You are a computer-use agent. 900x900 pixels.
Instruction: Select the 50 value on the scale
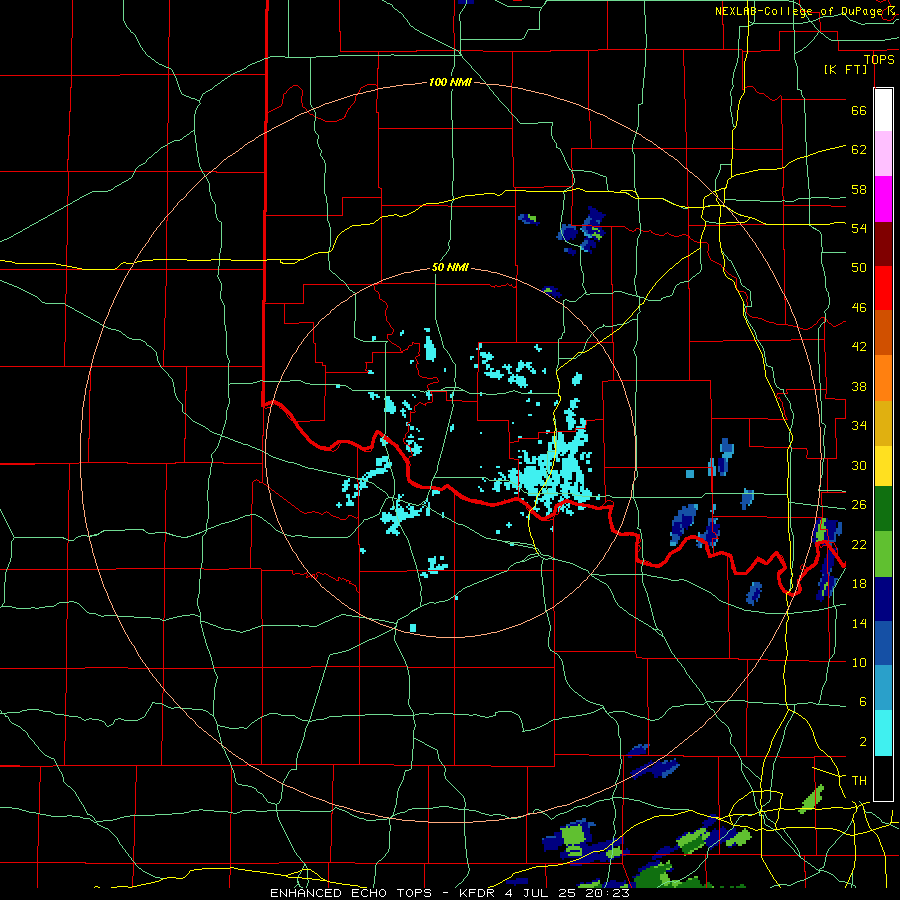coord(859,267)
